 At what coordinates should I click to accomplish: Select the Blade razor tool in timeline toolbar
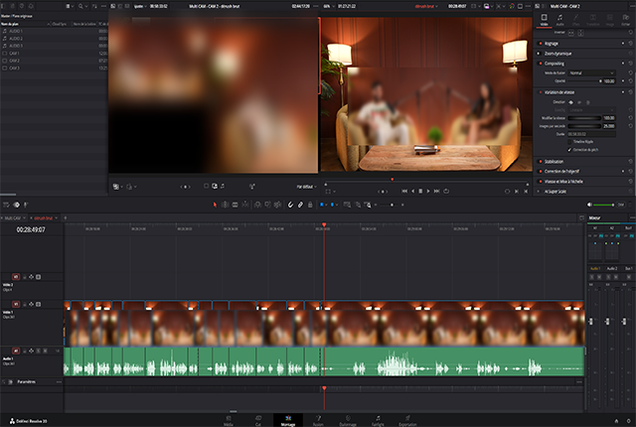[247, 204]
